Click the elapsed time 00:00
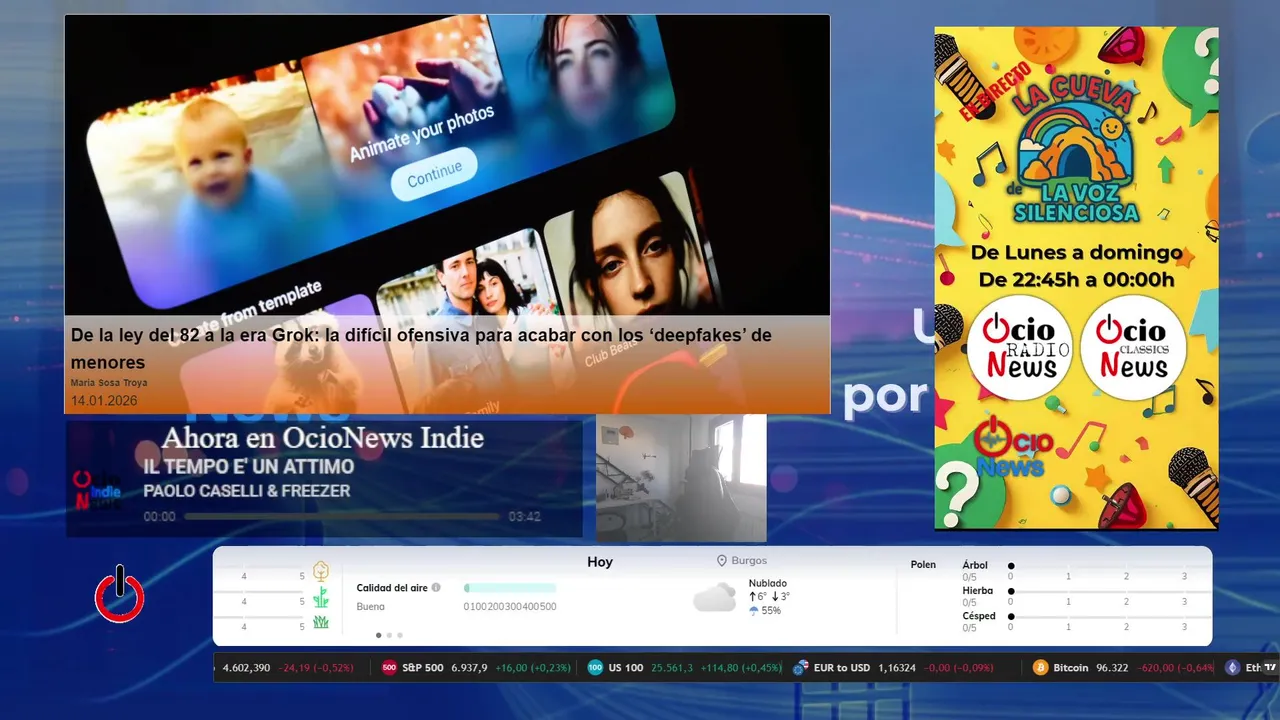1280x720 pixels. (x=159, y=517)
